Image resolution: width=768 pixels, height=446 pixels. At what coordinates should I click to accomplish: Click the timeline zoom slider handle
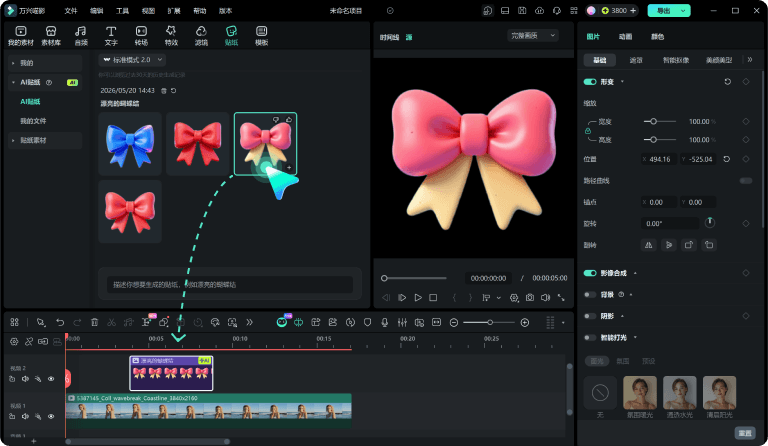(x=490, y=323)
